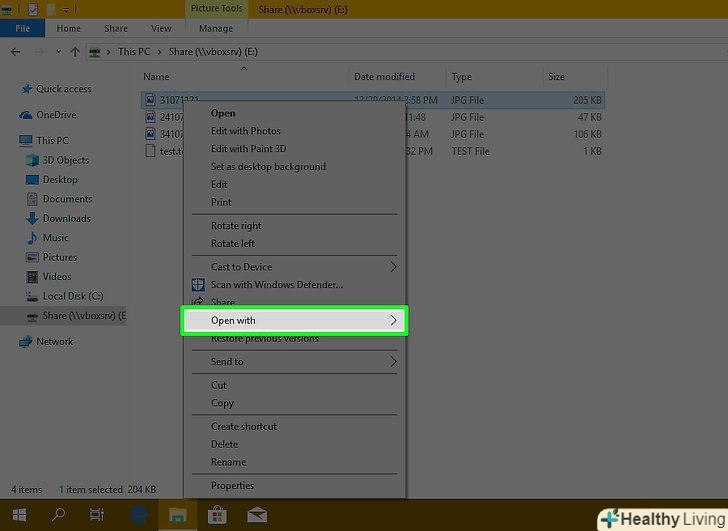
Task: Click the Windows Start button
Action: tap(18, 516)
